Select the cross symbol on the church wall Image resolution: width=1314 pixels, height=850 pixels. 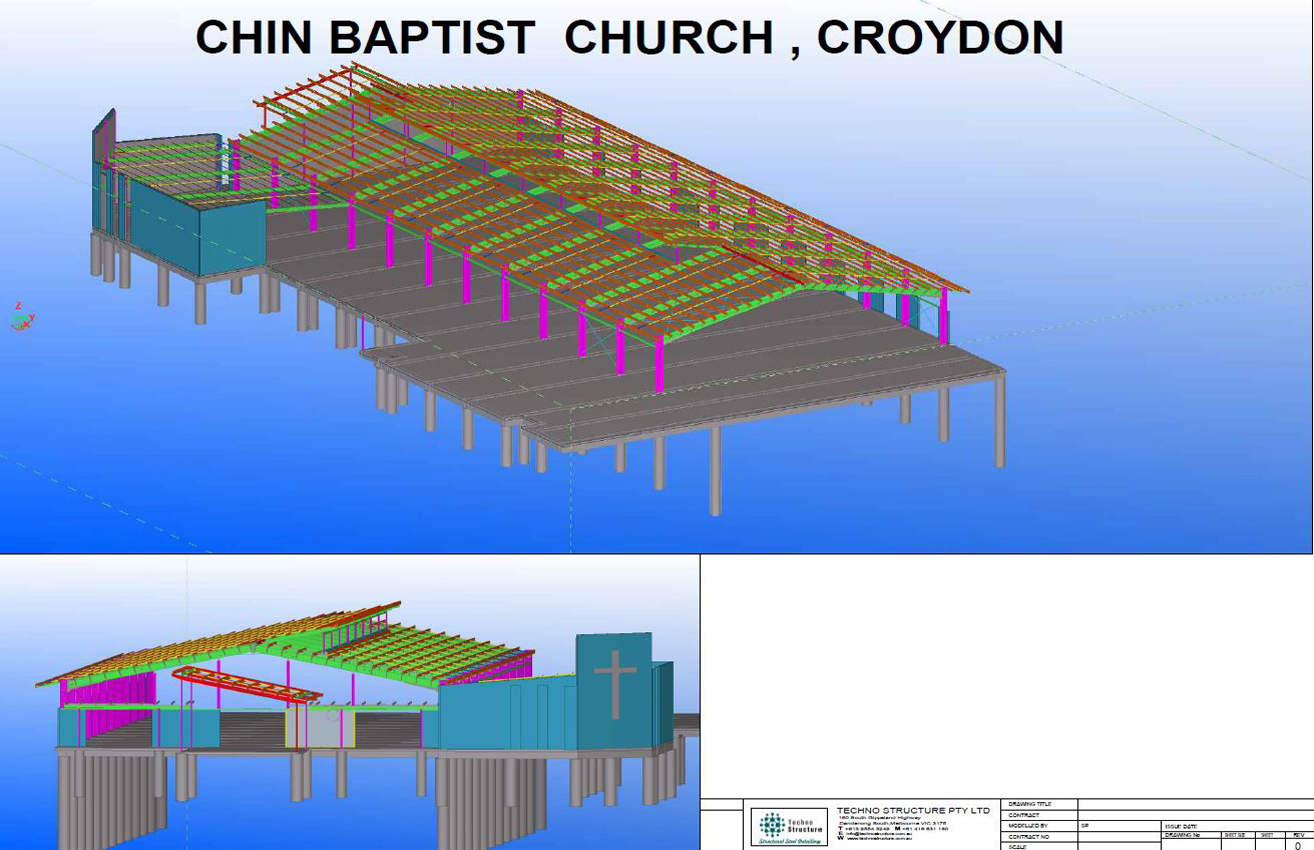click(x=614, y=683)
